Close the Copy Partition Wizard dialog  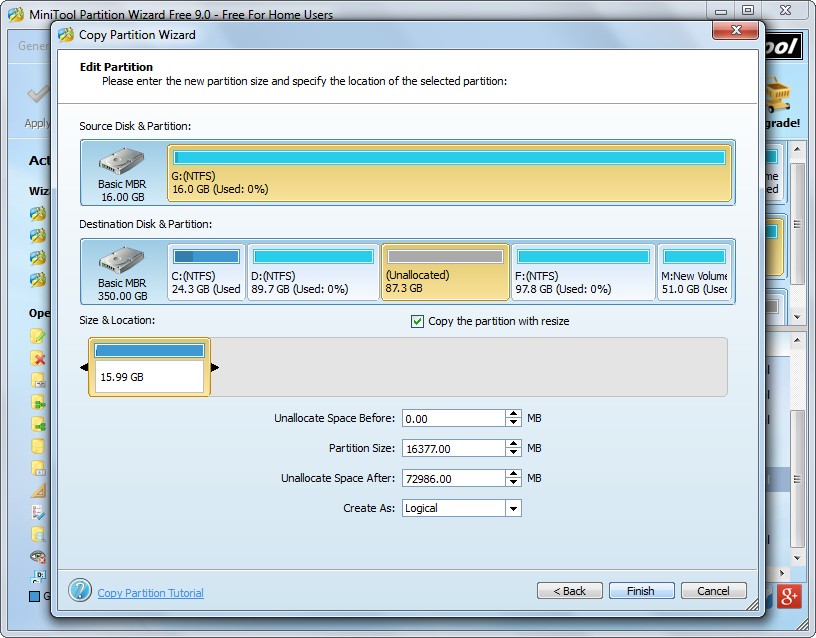click(735, 30)
